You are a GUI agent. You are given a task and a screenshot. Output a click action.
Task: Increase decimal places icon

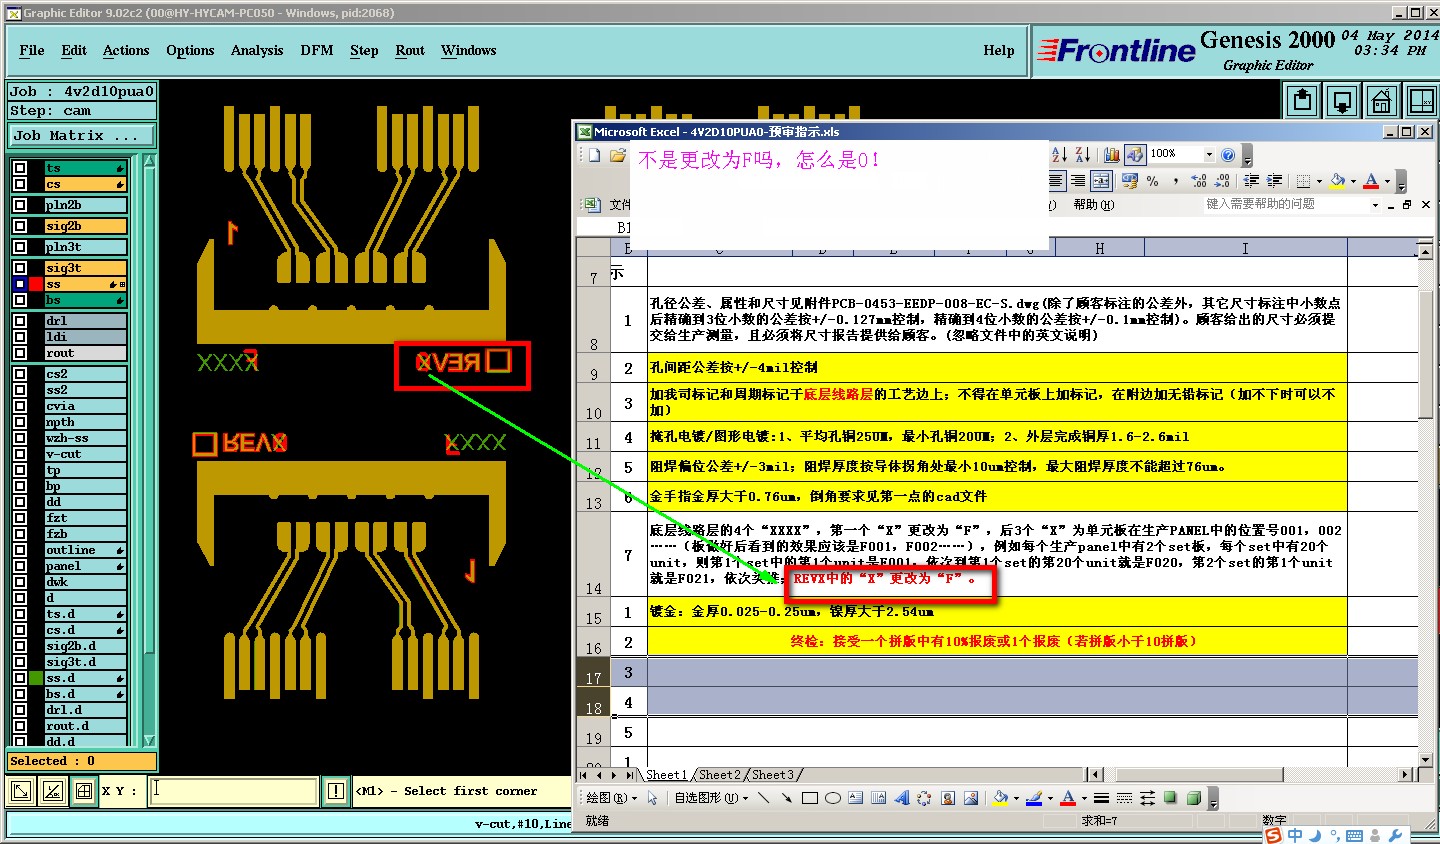(1198, 181)
